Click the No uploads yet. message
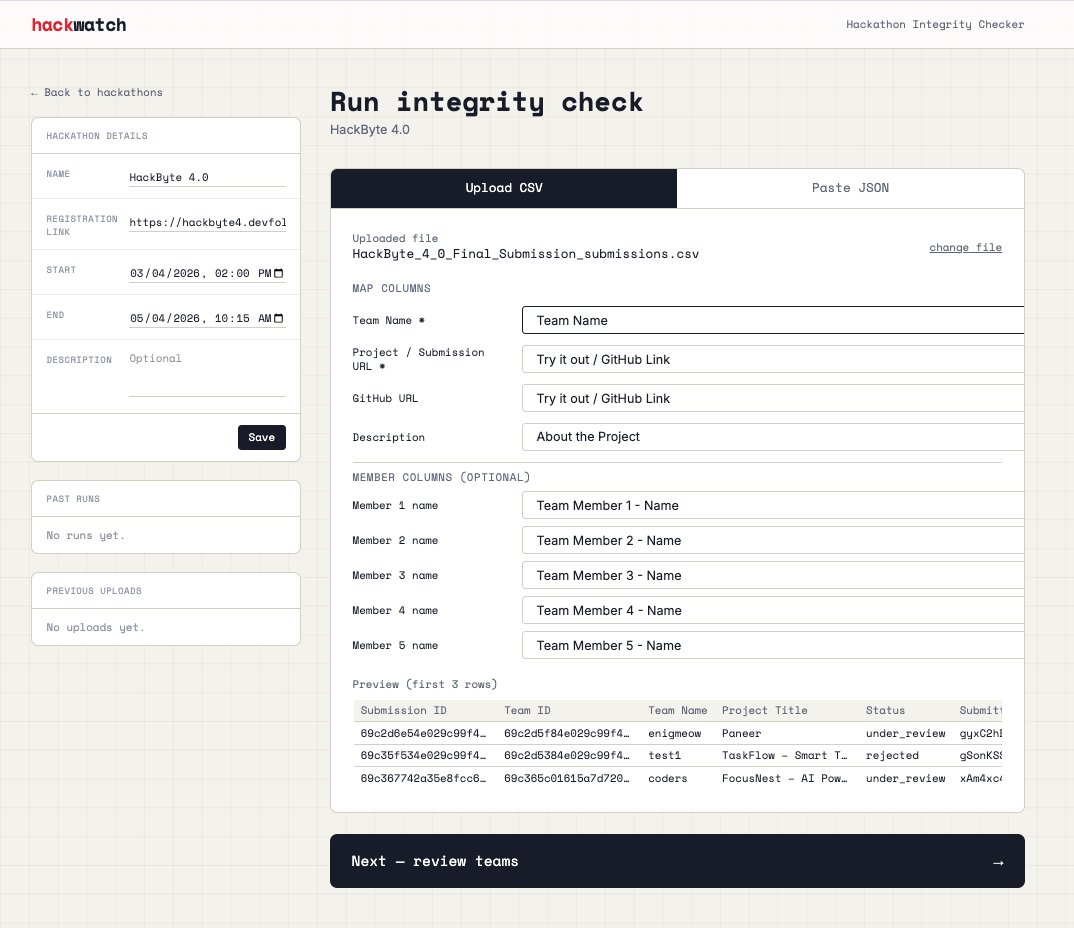This screenshot has width=1074, height=928. point(95,627)
